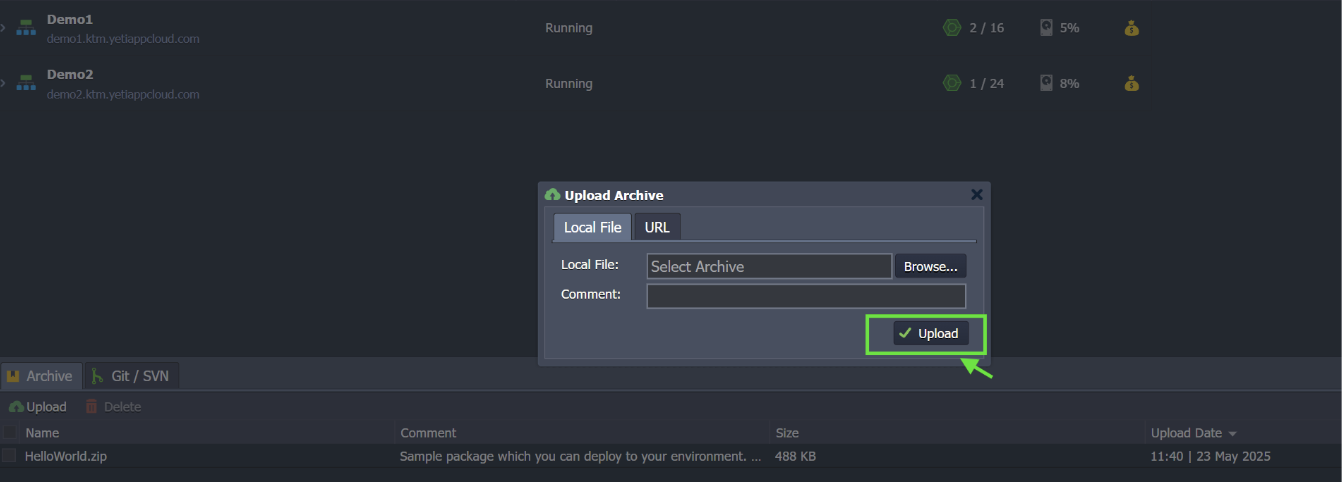The width and height of the screenshot is (1344, 482).
Task: Click the Select Archive file field
Action: pos(769,266)
